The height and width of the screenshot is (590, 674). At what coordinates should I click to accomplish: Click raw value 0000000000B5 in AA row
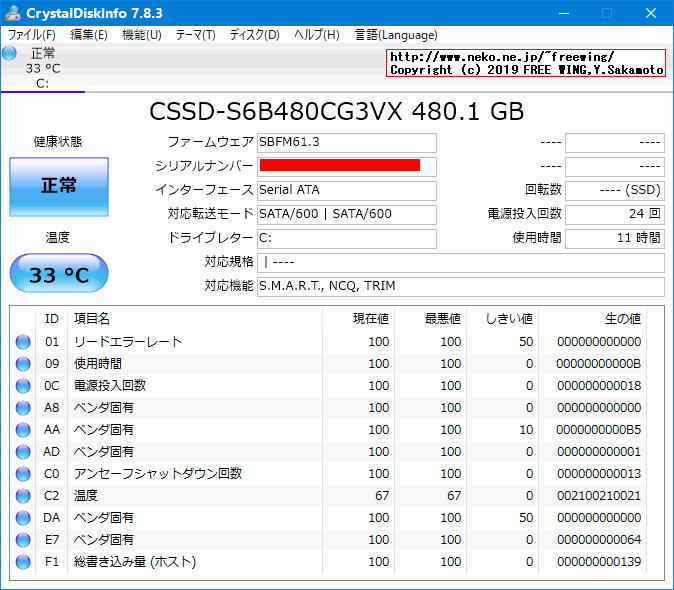click(x=598, y=430)
